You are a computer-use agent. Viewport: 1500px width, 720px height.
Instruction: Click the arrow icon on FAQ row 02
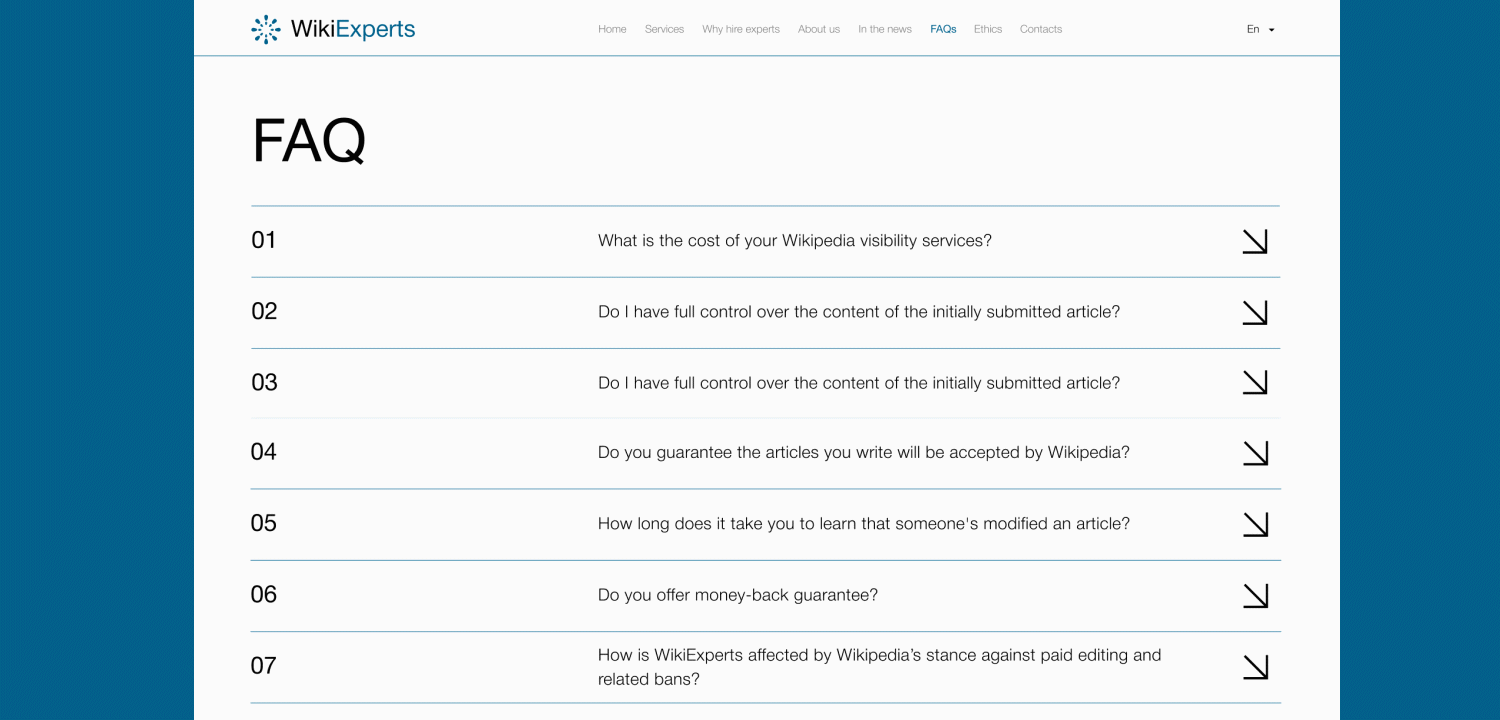coord(1255,312)
